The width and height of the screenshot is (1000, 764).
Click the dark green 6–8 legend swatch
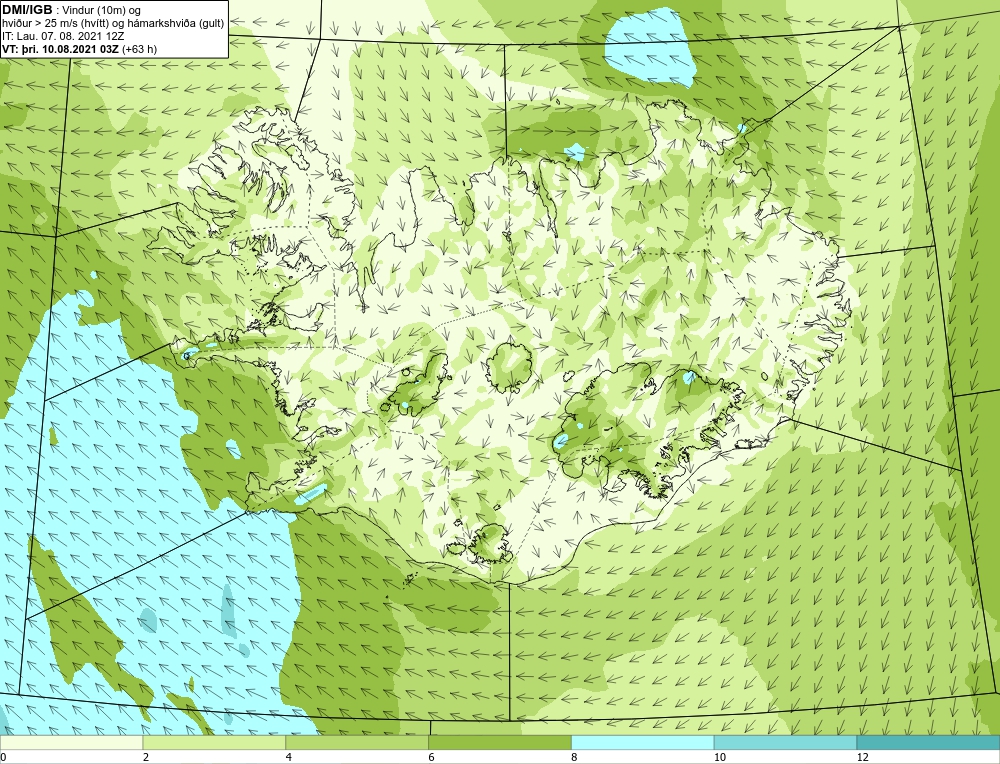[500, 742]
